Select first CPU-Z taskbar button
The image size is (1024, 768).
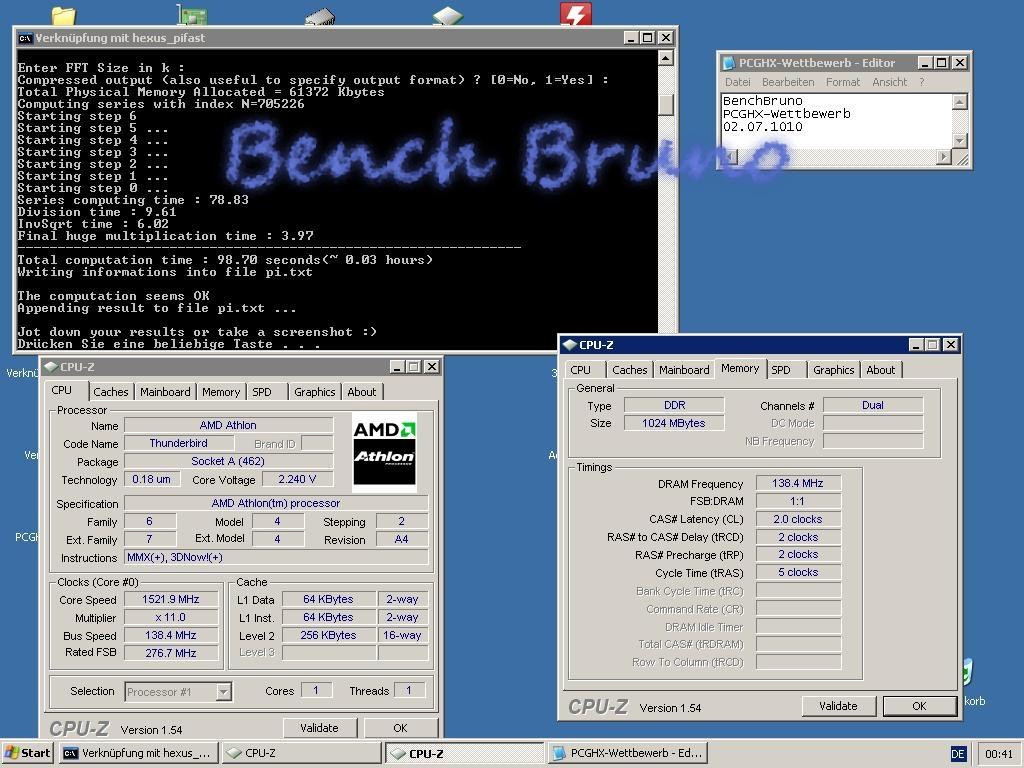[302, 753]
